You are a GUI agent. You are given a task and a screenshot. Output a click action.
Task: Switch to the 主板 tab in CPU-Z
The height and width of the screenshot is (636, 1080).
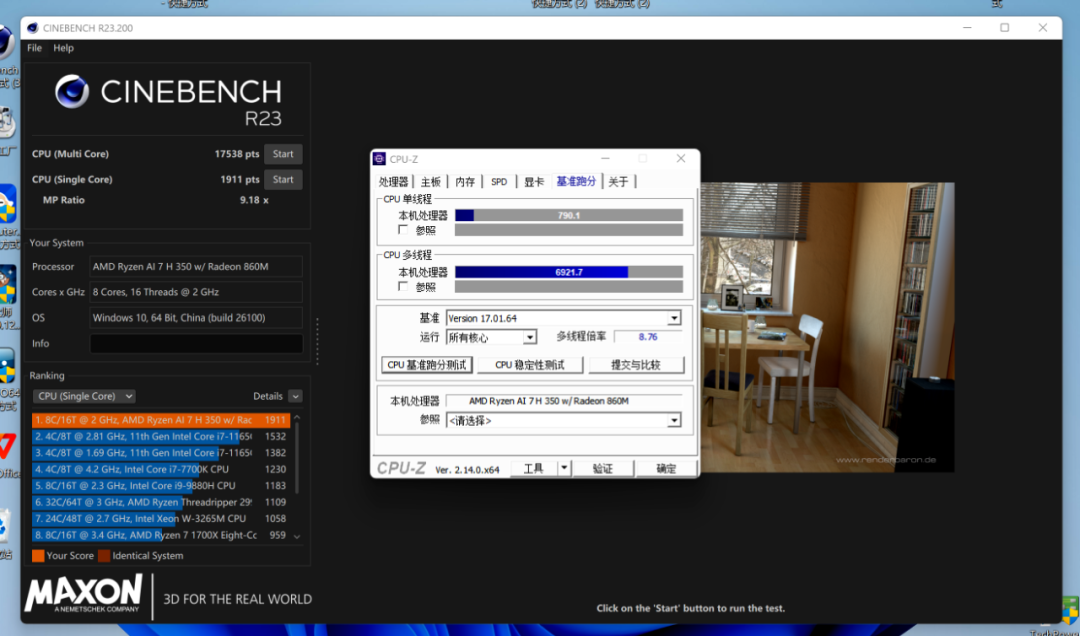click(x=430, y=182)
